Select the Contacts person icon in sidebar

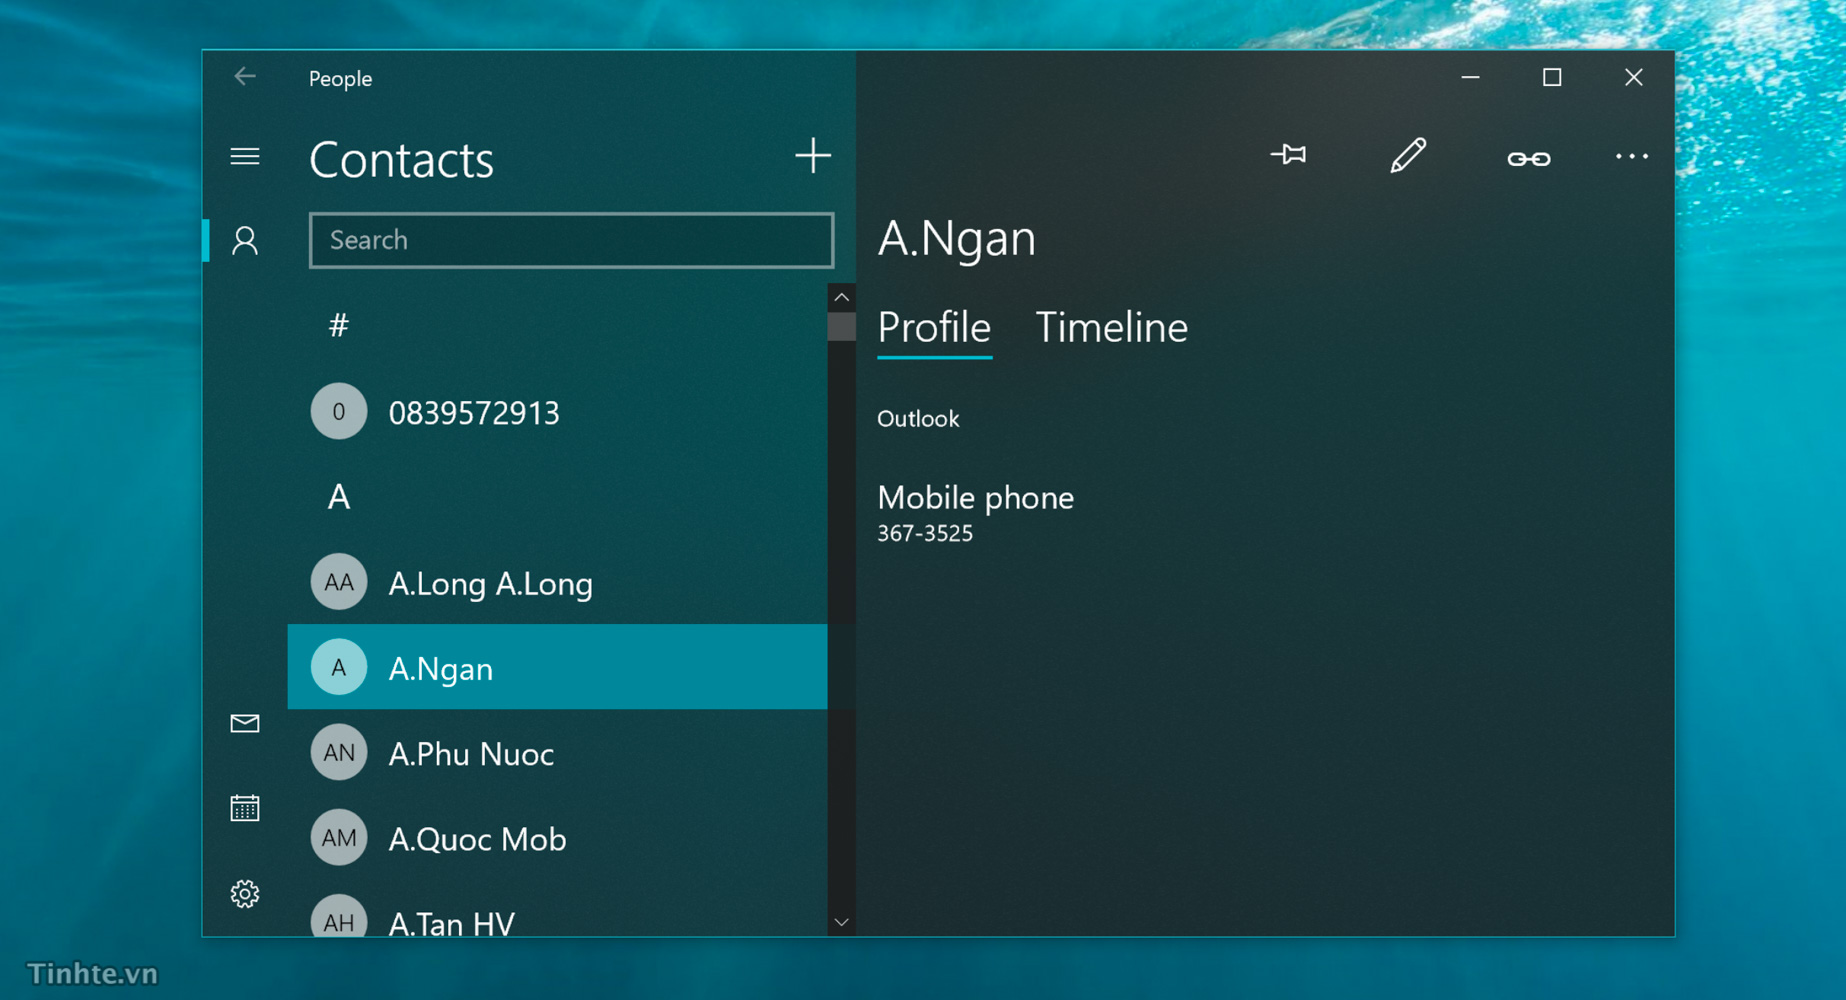click(x=245, y=240)
